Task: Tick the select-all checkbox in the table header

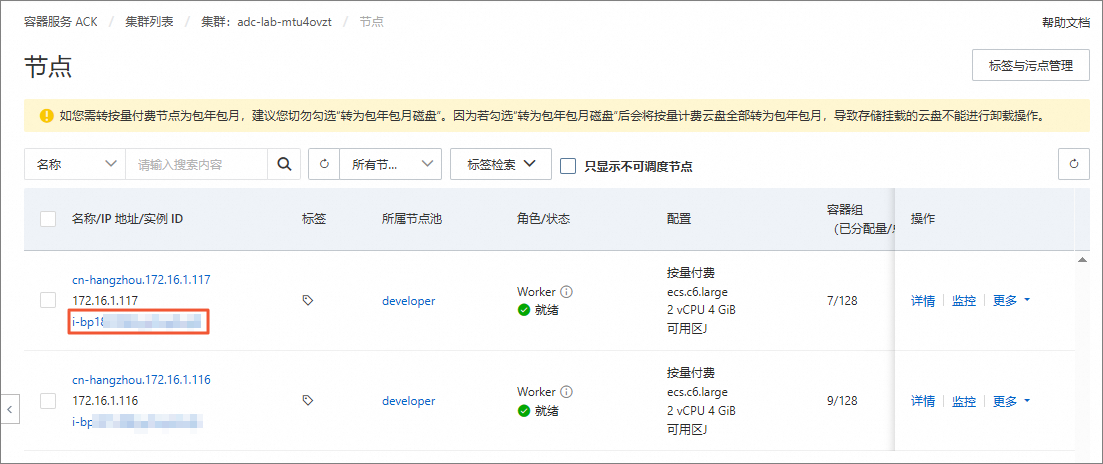Action: 48,219
